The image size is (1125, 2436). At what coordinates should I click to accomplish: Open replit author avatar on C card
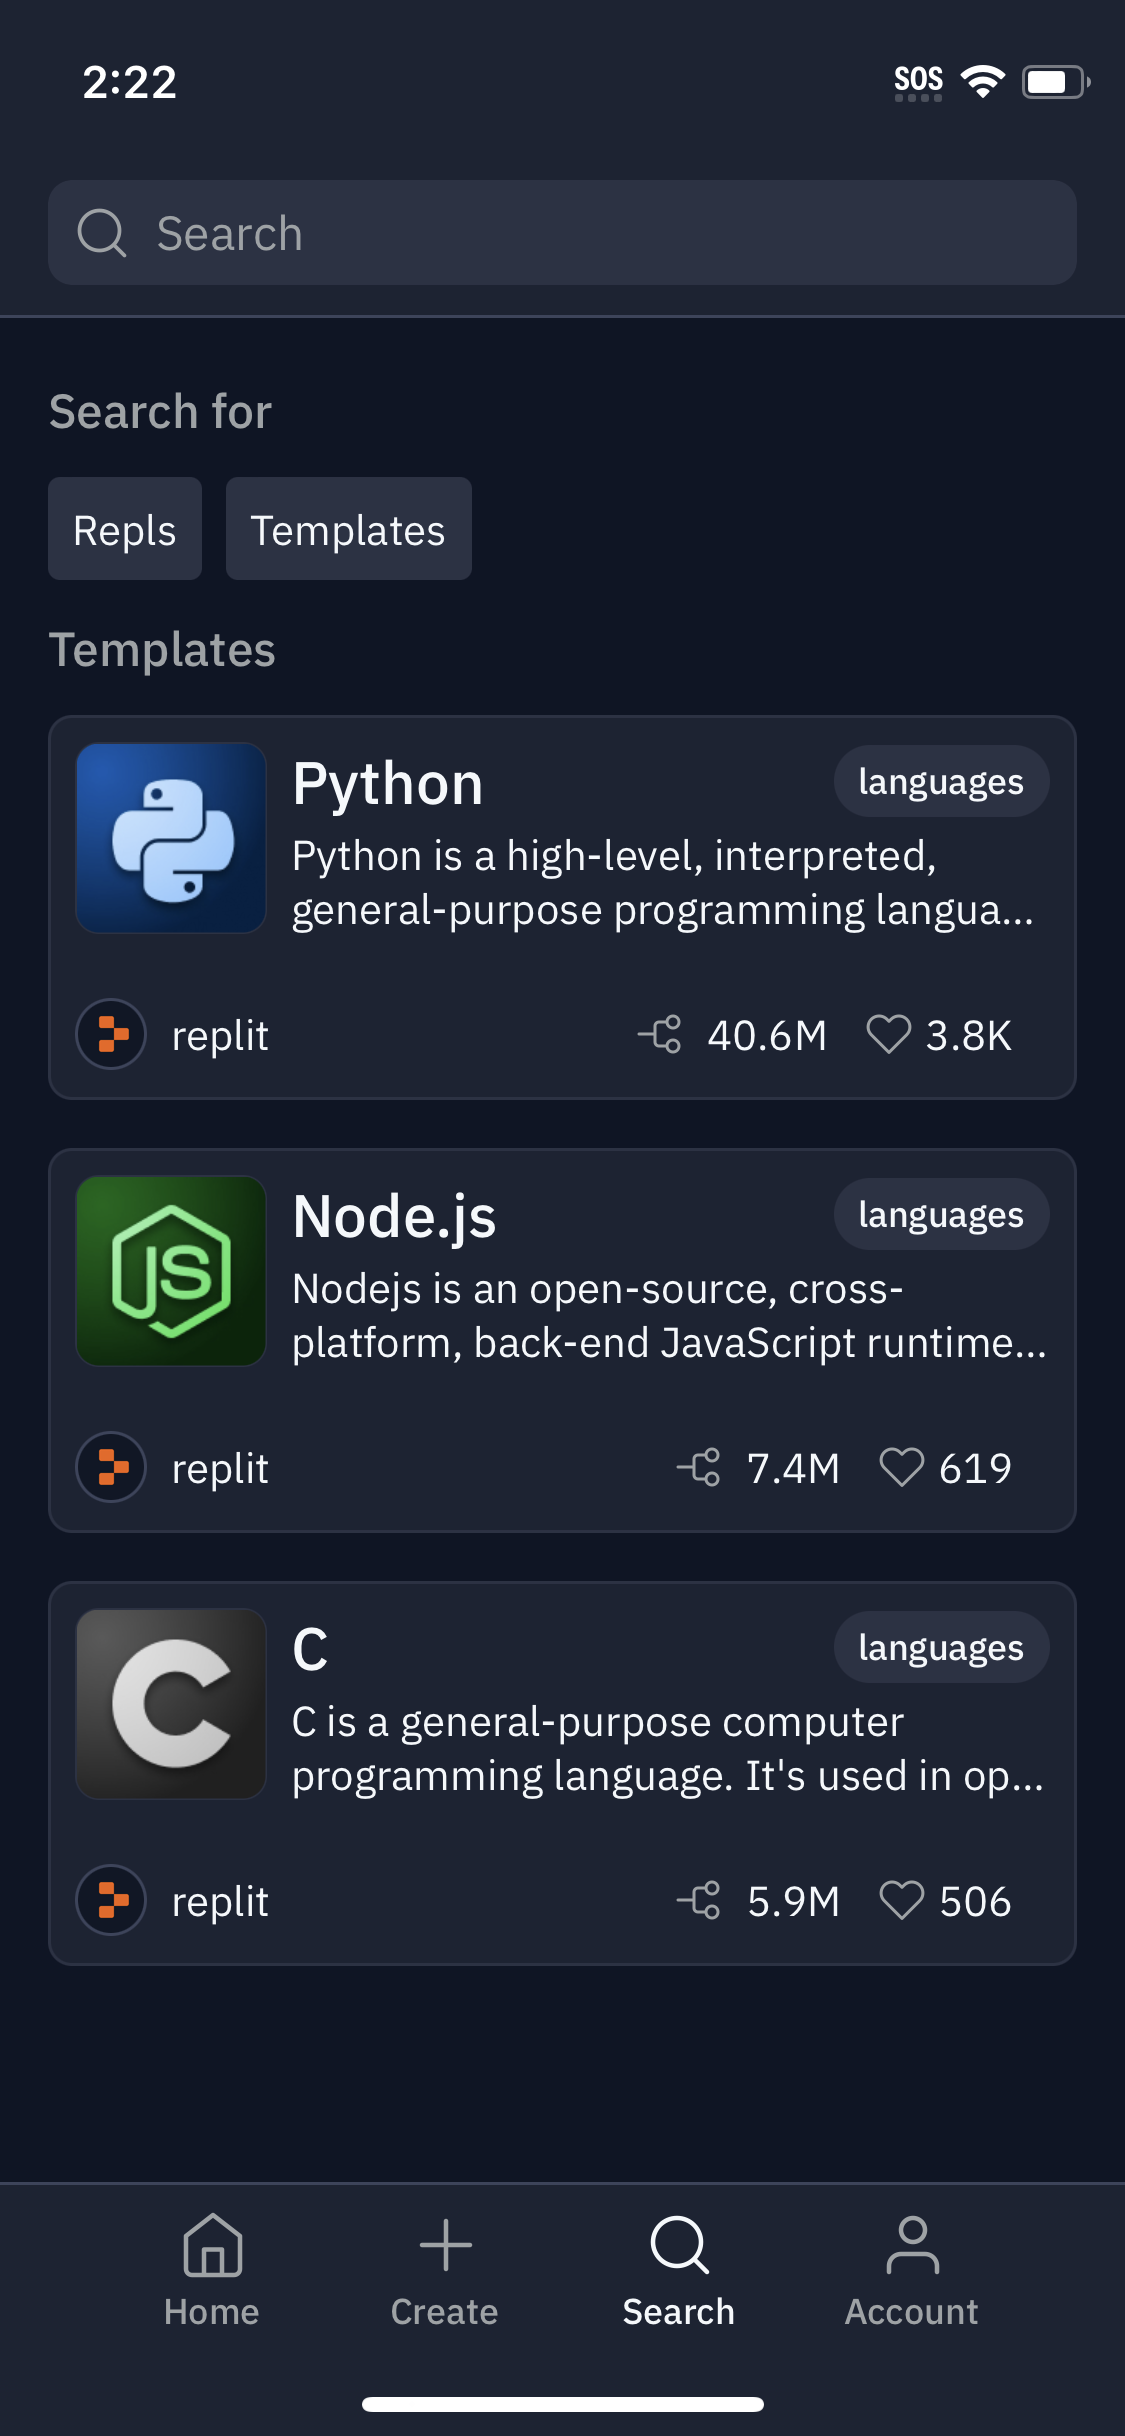click(x=112, y=1900)
